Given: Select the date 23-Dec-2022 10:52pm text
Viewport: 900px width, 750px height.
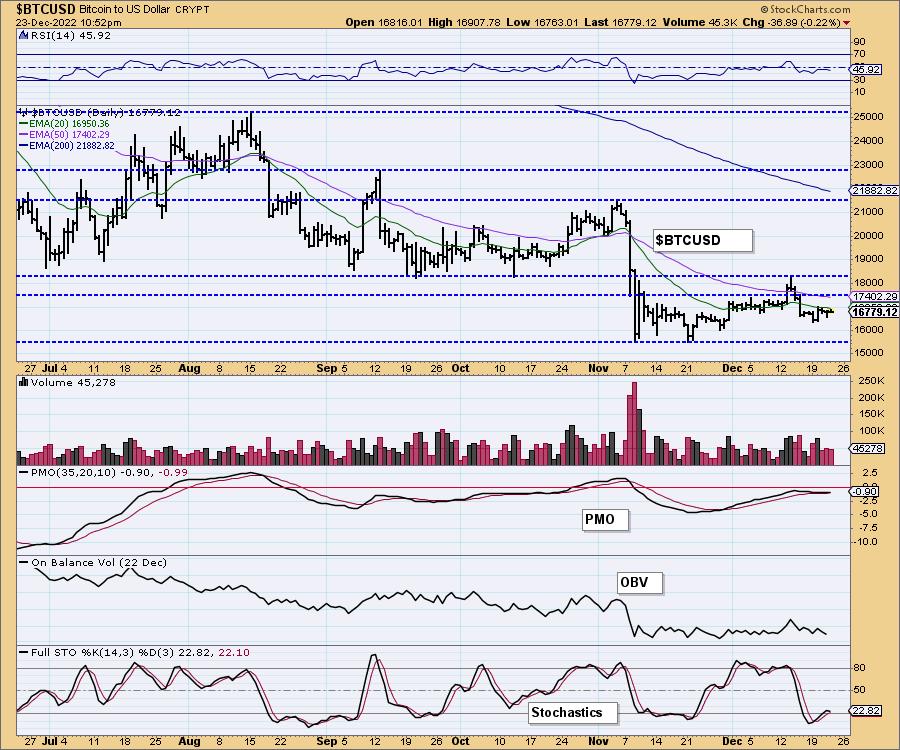Looking at the screenshot, I should click(68, 22).
